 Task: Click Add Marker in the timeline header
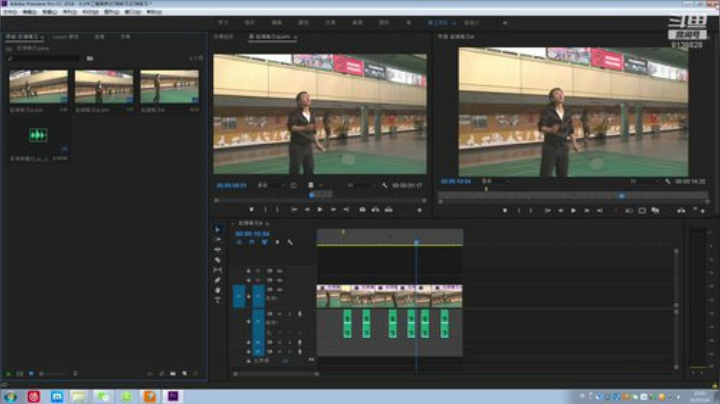coord(277,242)
